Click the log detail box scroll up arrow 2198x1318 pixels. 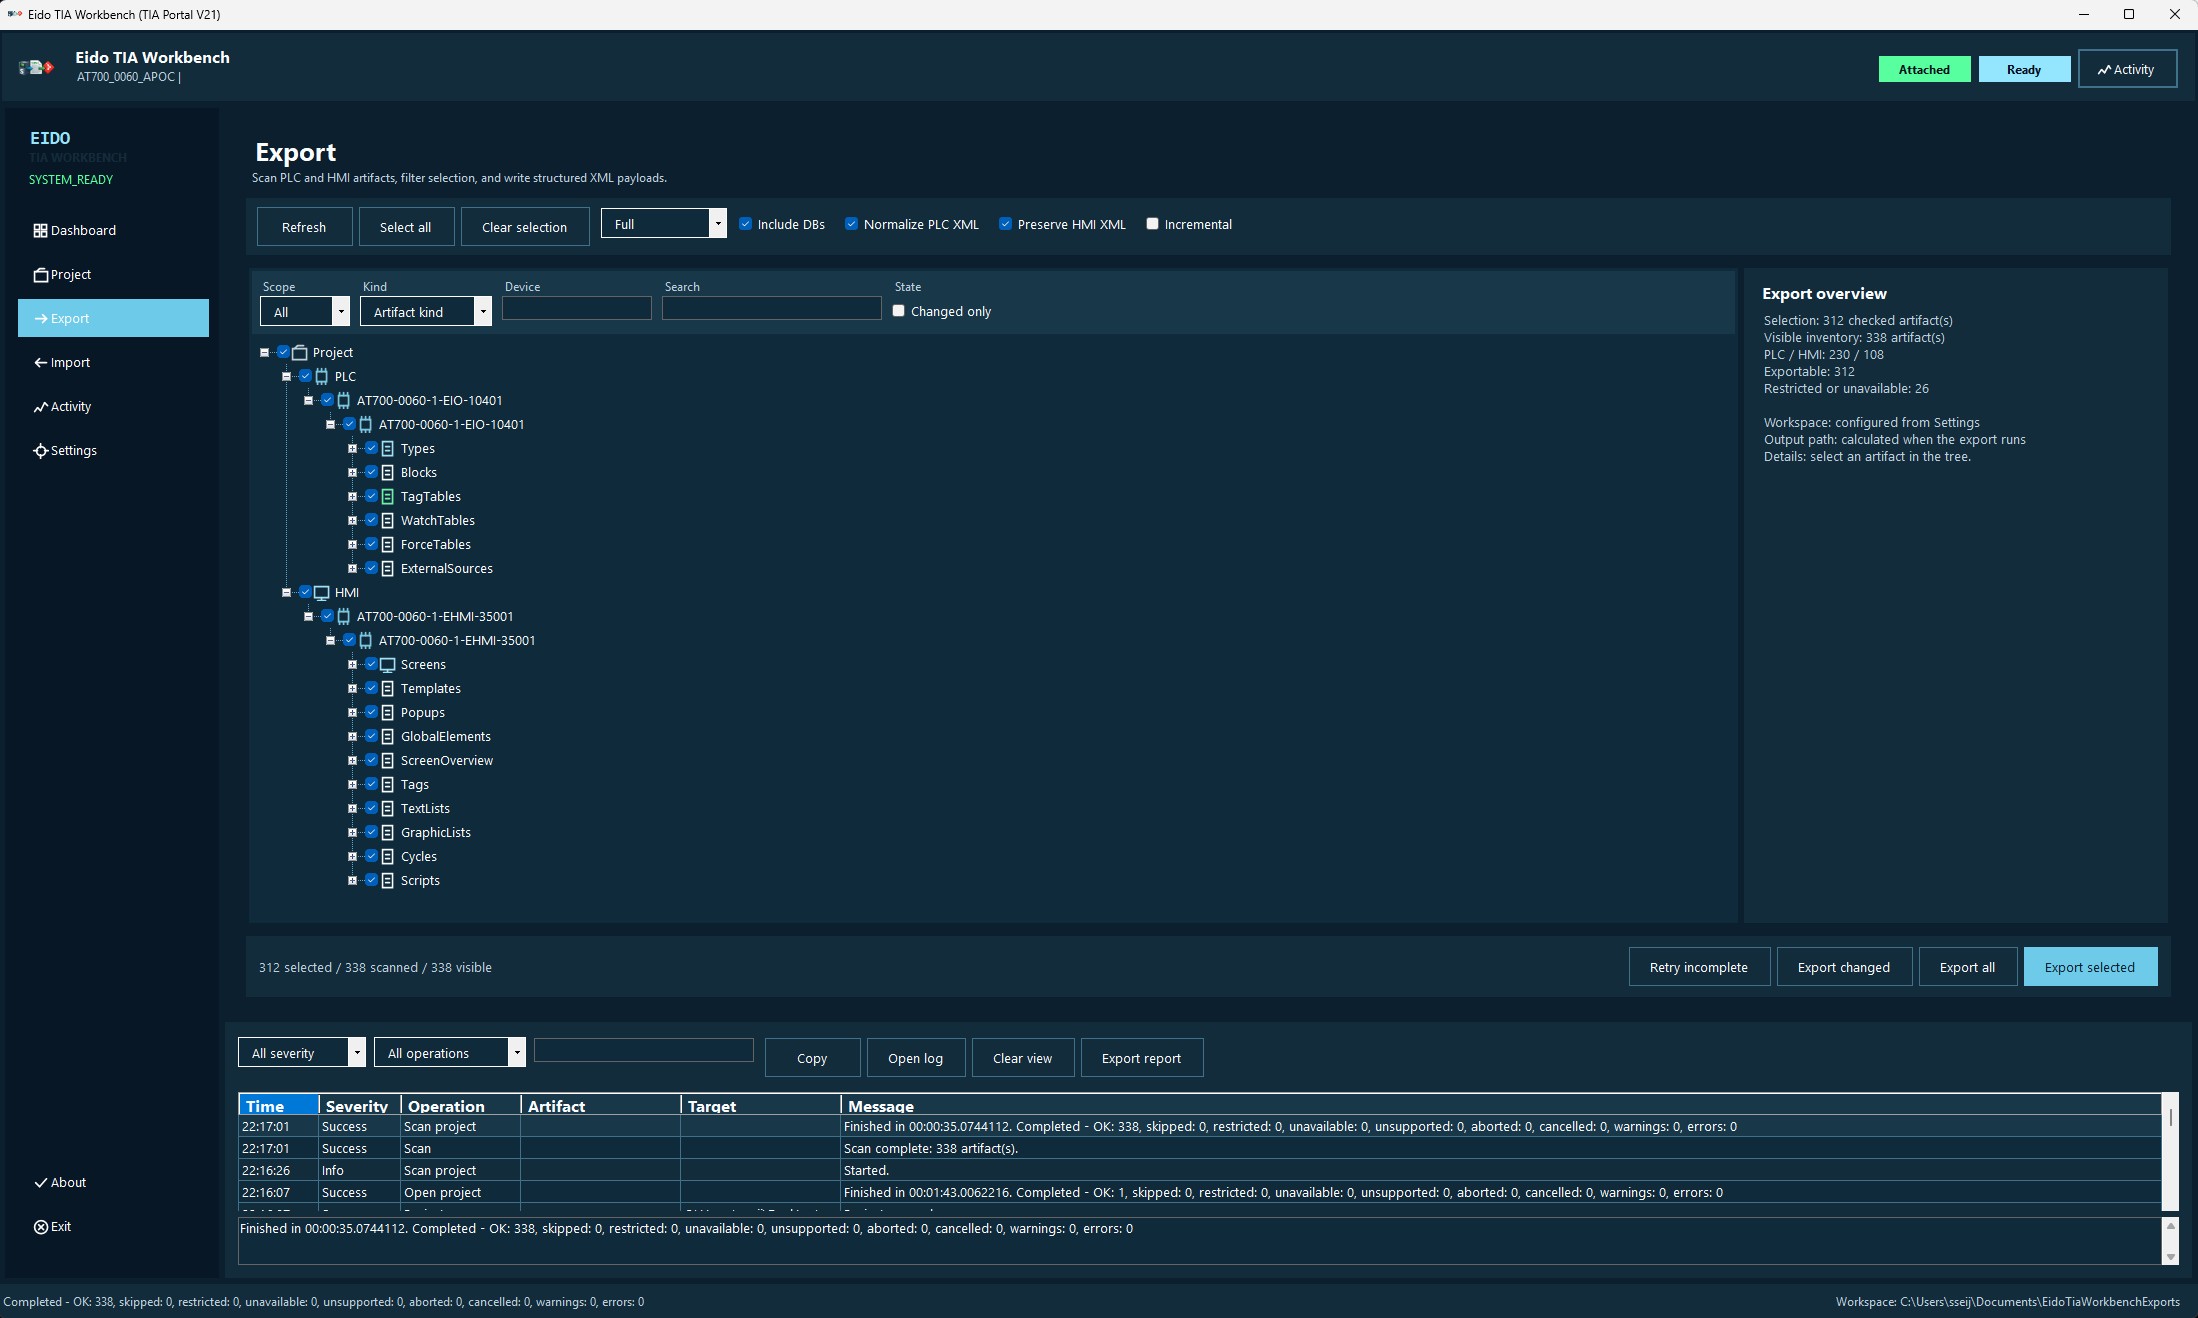click(x=2170, y=1226)
